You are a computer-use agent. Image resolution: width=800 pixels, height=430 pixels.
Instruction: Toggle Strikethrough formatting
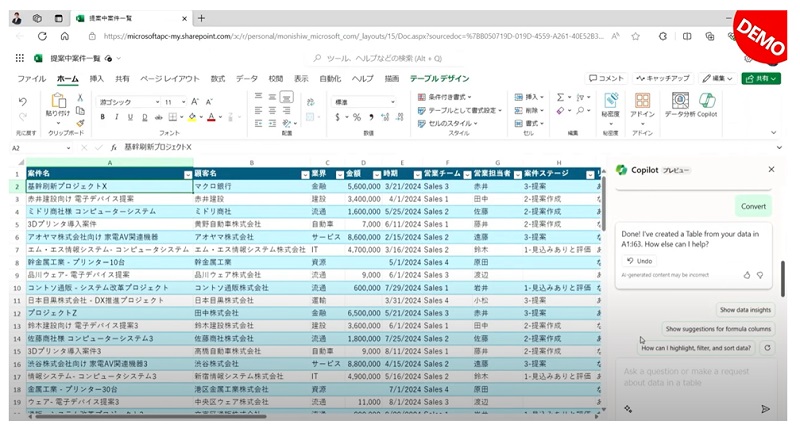pos(159,117)
